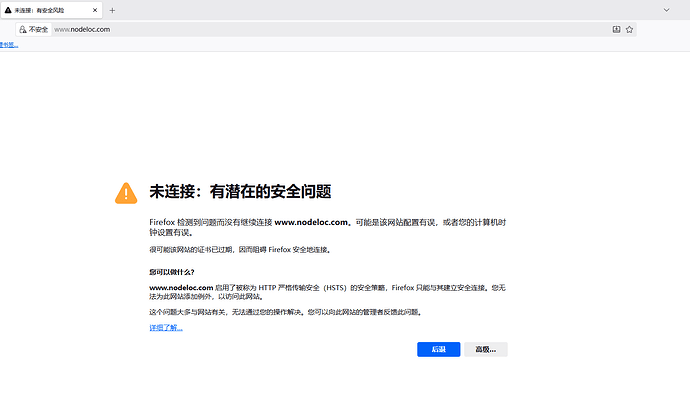This screenshot has height=404, width=690.
Task: Click bold www.nodeloc.com in the first paragraph
Action: tap(311, 222)
